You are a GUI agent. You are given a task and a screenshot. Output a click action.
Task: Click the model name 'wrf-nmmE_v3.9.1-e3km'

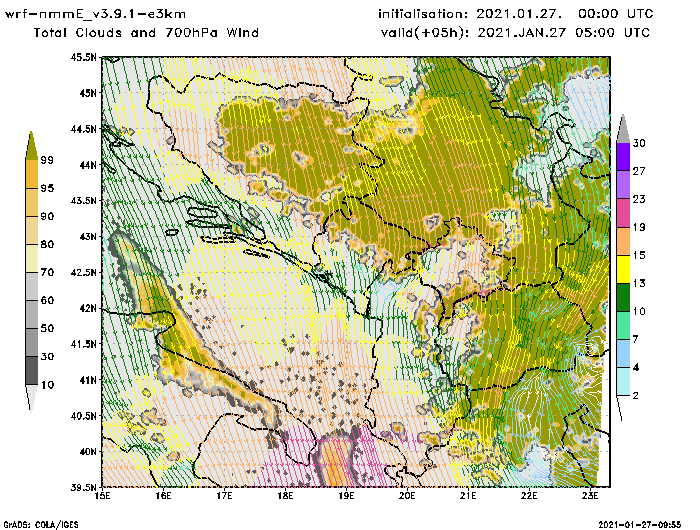click(x=96, y=14)
